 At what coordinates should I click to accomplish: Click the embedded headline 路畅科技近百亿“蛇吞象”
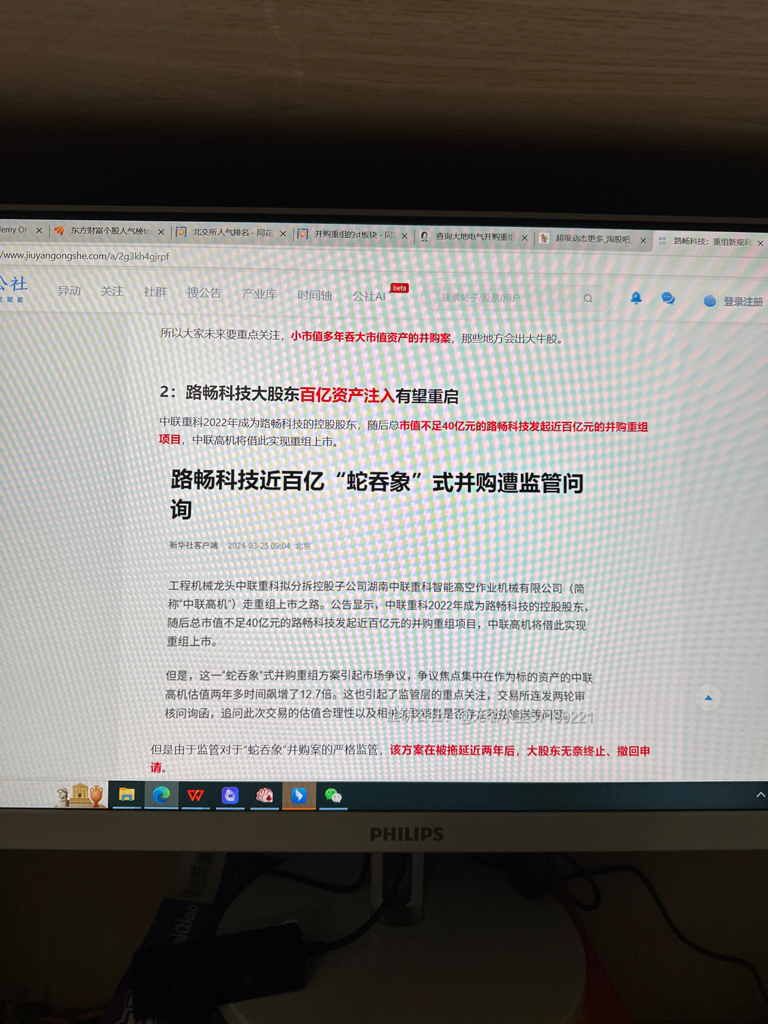pos(377,494)
